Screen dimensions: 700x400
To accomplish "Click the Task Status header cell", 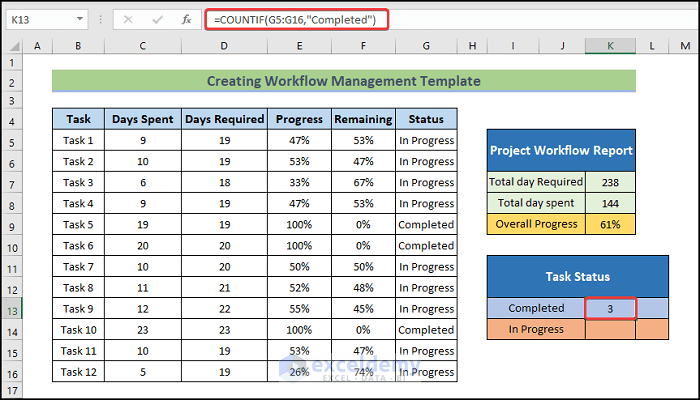I will [x=578, y=277].
